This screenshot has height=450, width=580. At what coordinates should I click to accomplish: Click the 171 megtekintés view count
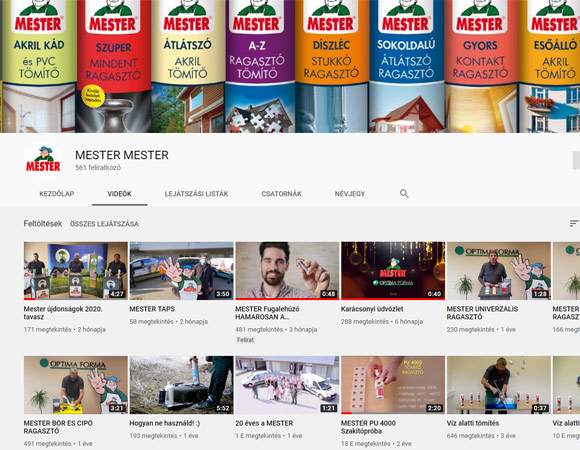point(47,329)
